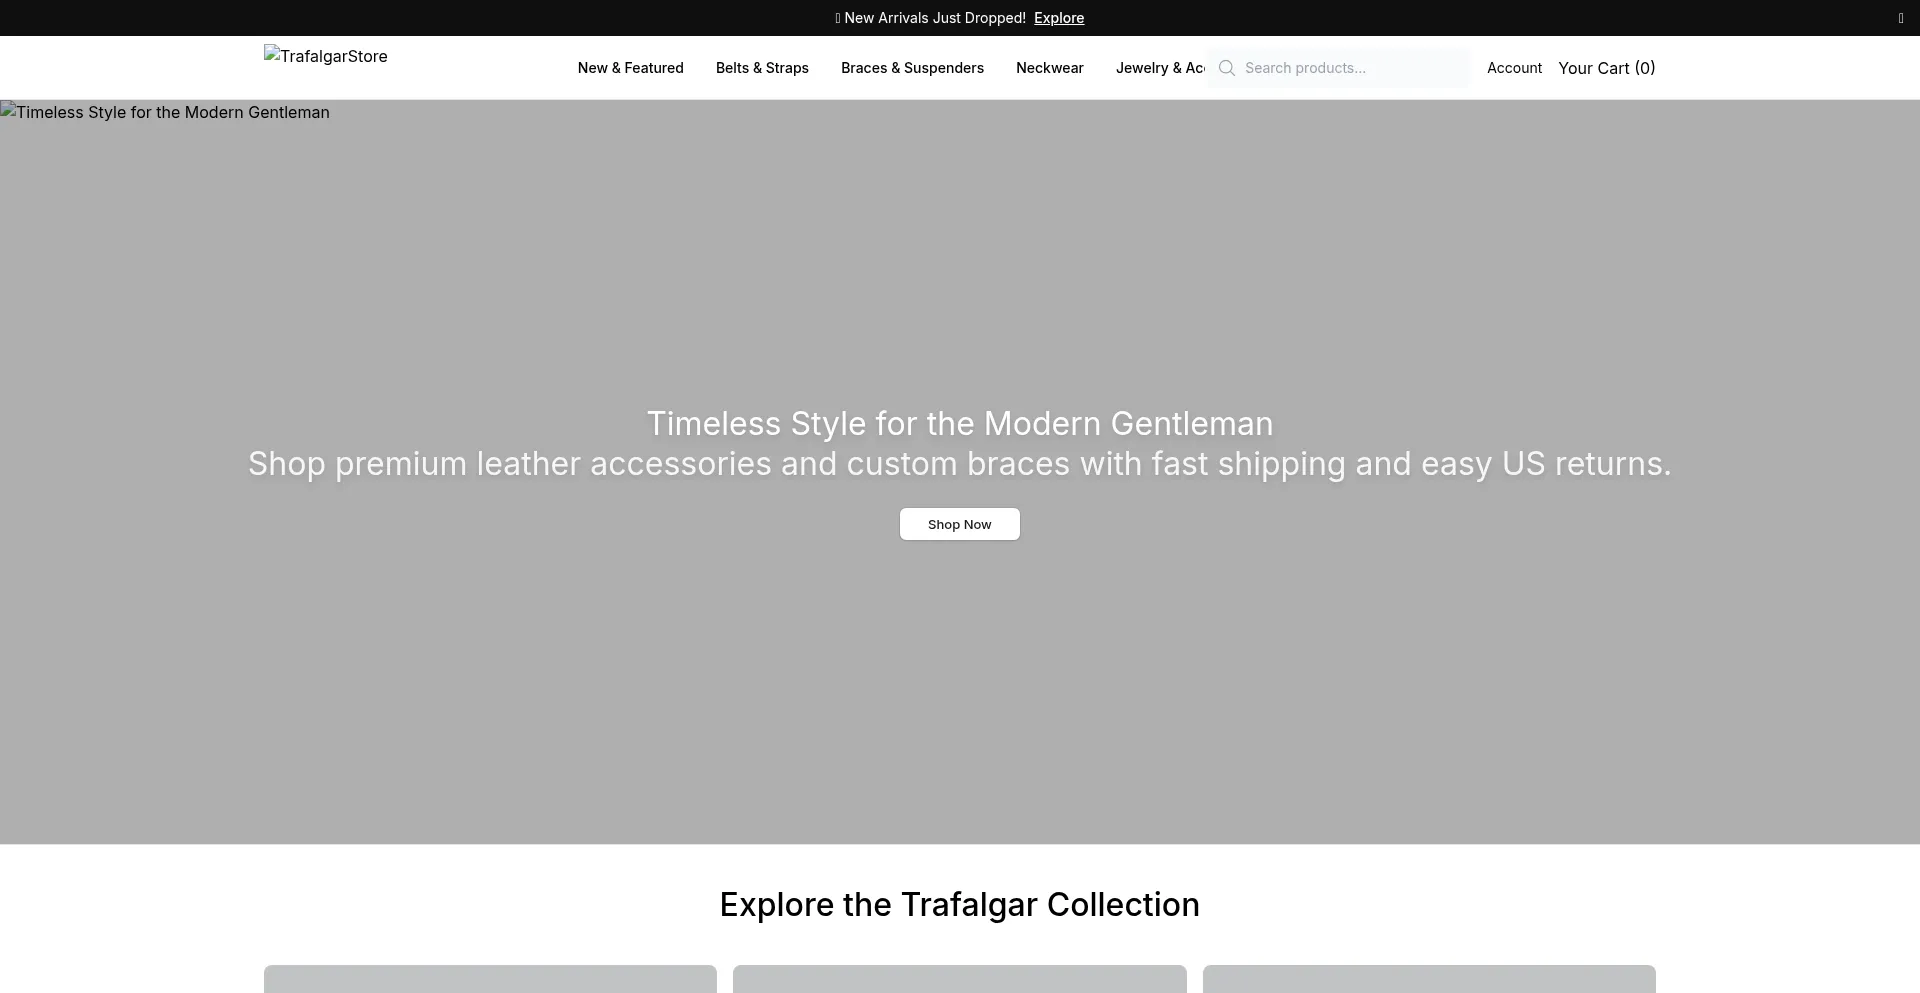1920x993 pixels.
Task: Open the Neckwear menu
Action: [1049, 68]
